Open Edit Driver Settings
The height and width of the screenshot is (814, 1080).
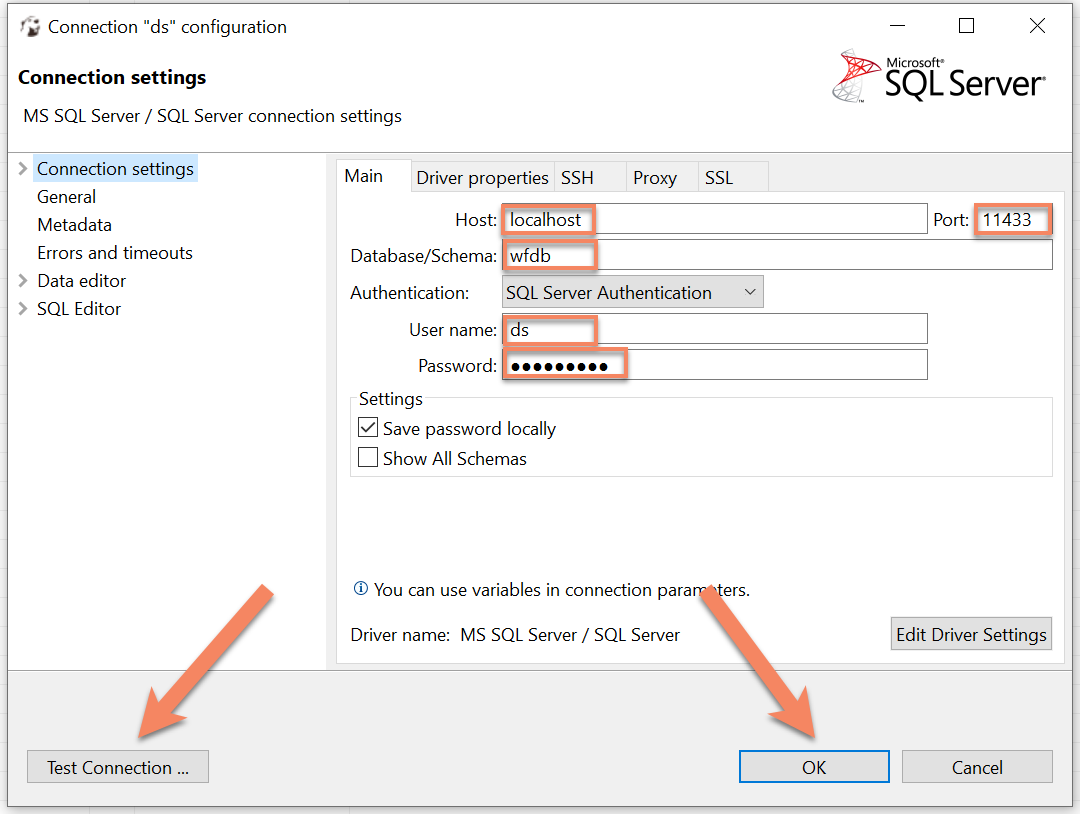[971, 634]
